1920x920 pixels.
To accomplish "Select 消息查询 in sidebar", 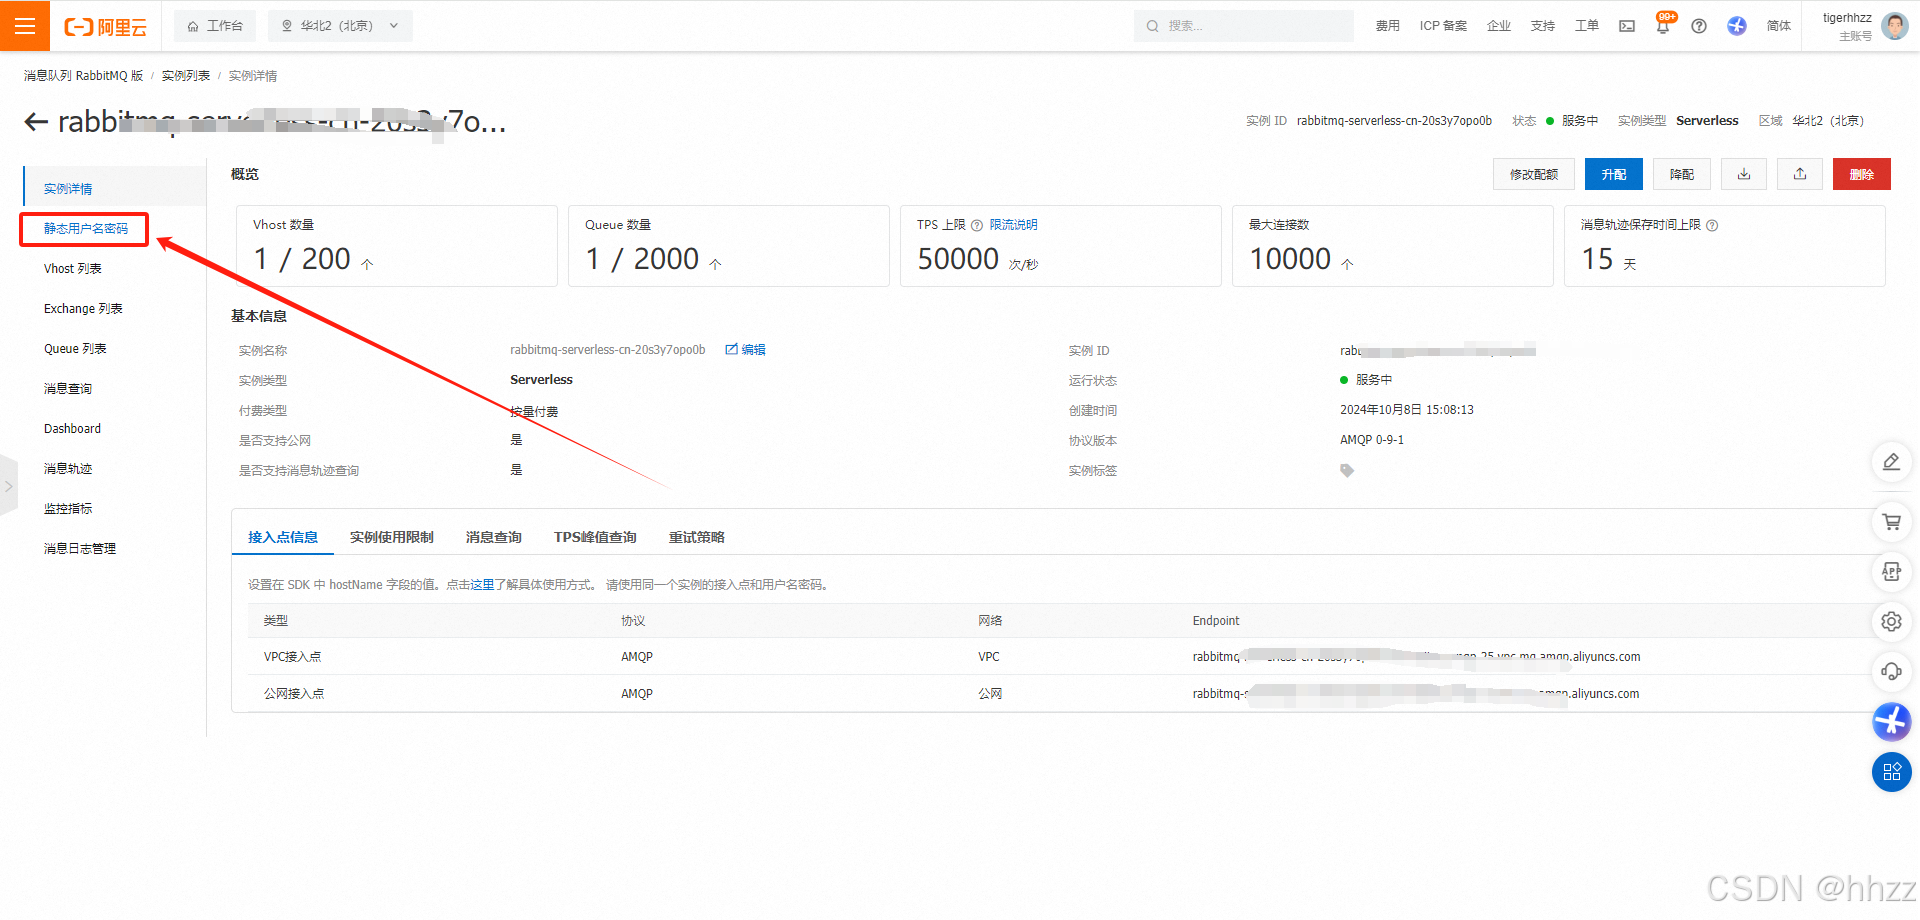I will [68, 389].
